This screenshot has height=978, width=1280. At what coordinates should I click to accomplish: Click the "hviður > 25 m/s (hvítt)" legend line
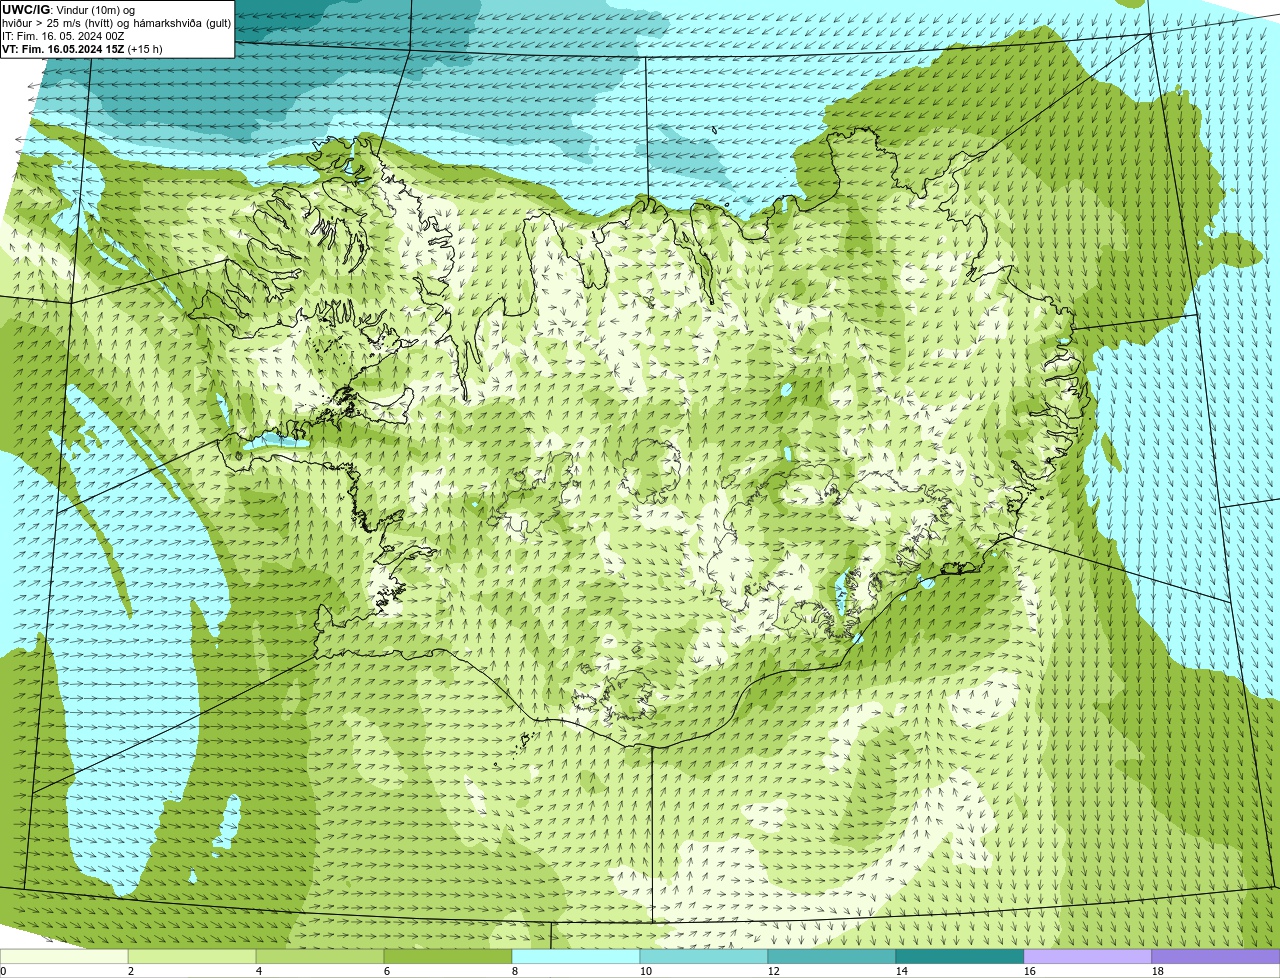117,23
